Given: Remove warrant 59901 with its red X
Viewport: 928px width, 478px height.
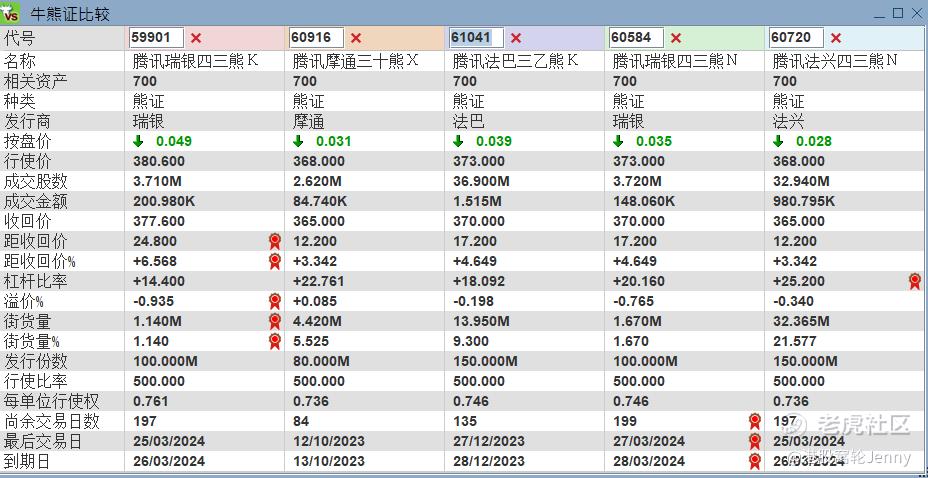Looking at the screenshot, I should (196, 38).
